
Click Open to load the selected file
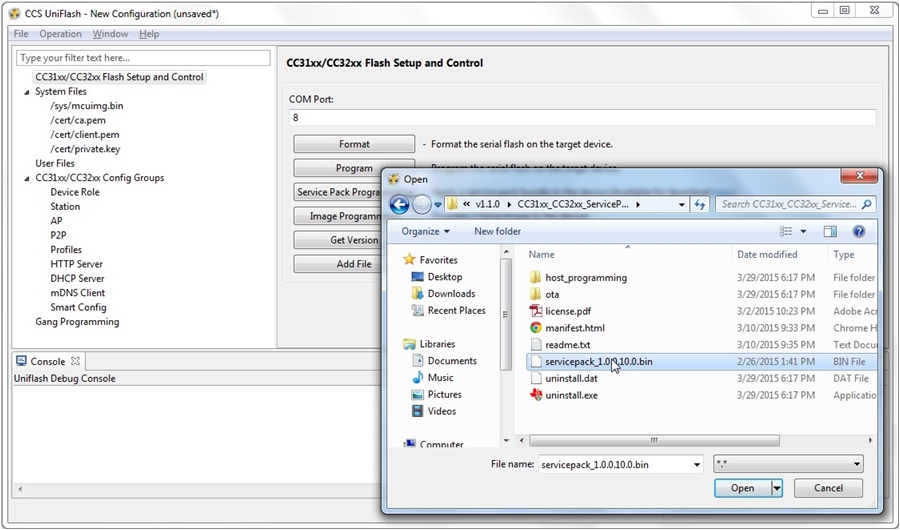coord(743,488)
